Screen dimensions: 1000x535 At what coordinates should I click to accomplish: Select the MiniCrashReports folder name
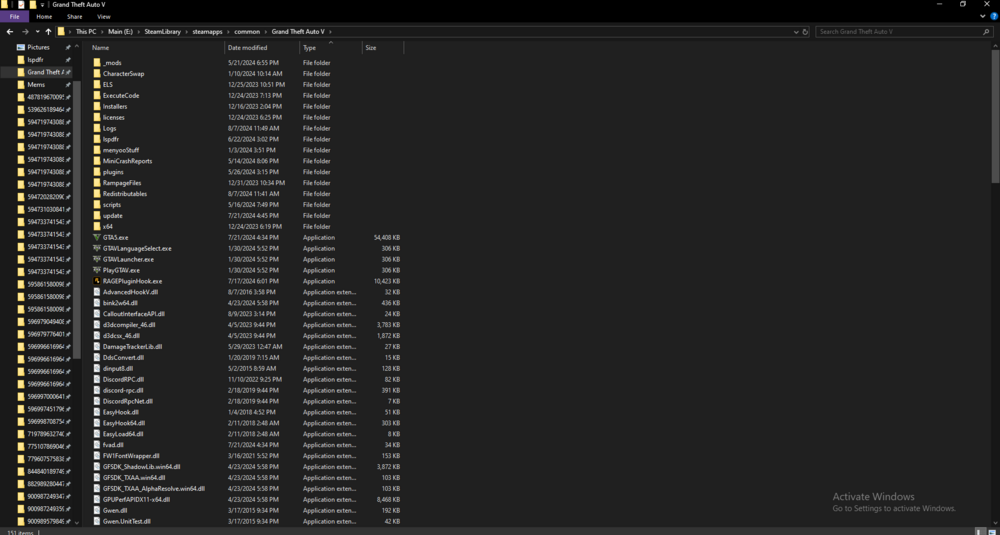[x=127, y=161]
